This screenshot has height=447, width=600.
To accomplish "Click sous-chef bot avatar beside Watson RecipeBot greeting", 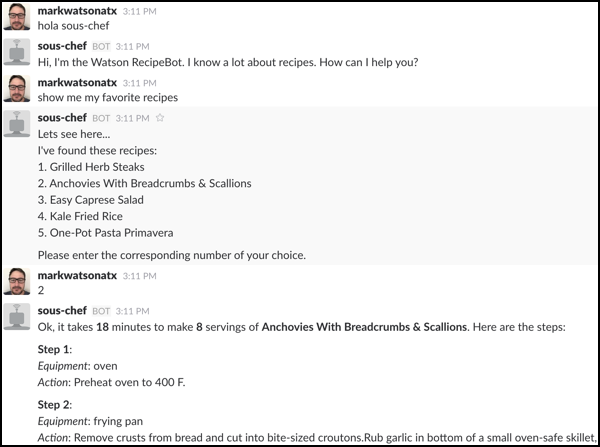I will pyautogui.click(x=17, y=52).
